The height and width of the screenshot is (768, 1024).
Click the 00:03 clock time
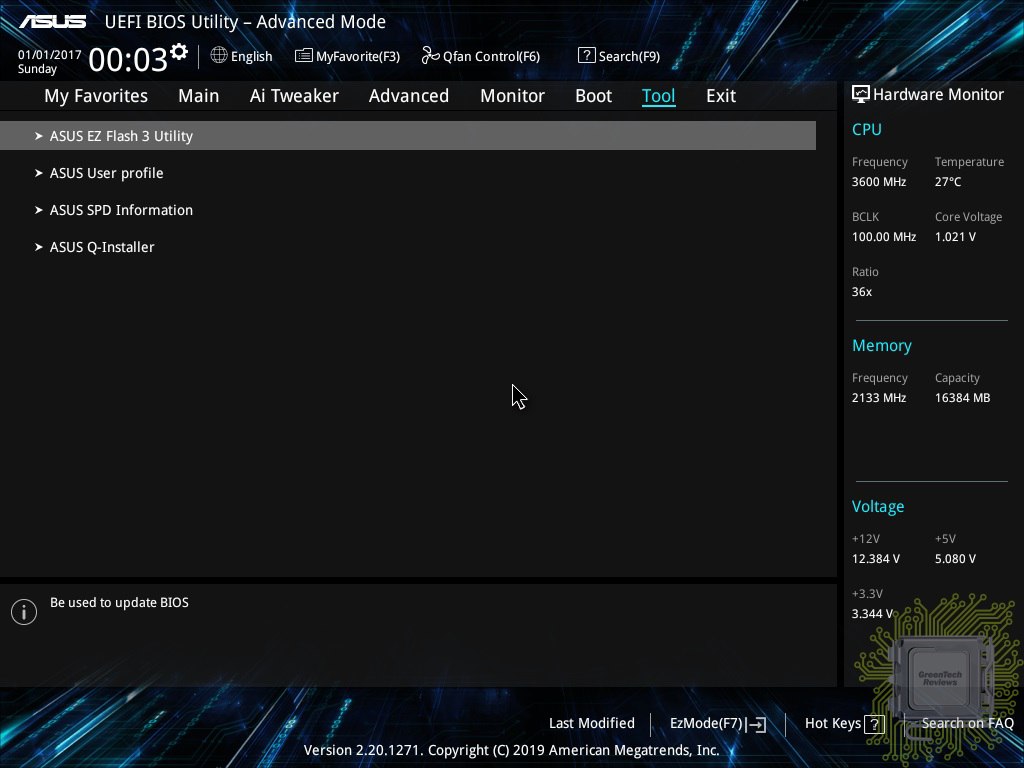point(128,59)
